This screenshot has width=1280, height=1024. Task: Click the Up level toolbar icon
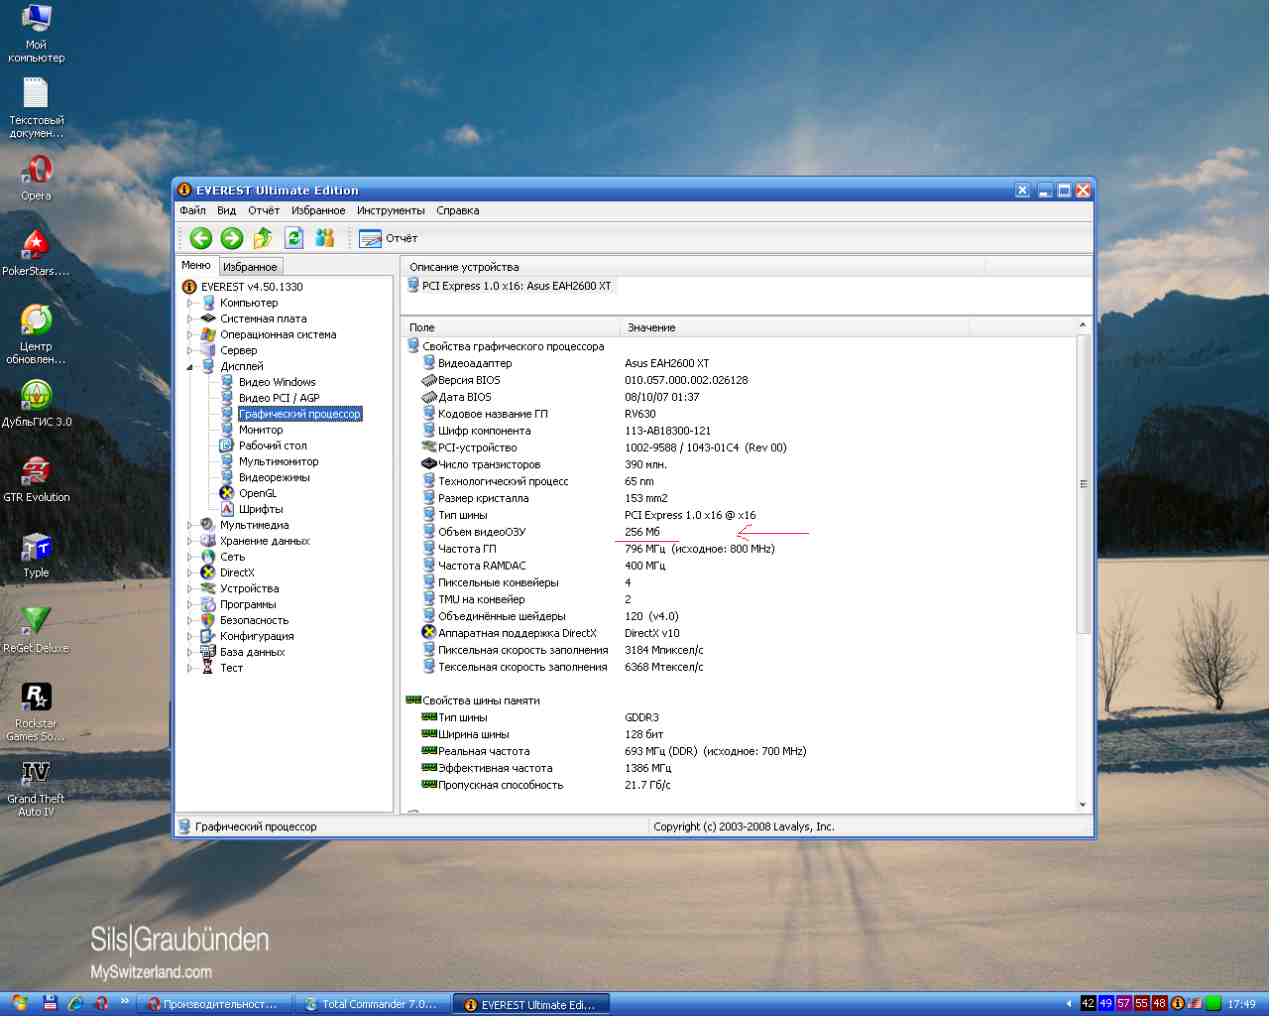point(263,238)
